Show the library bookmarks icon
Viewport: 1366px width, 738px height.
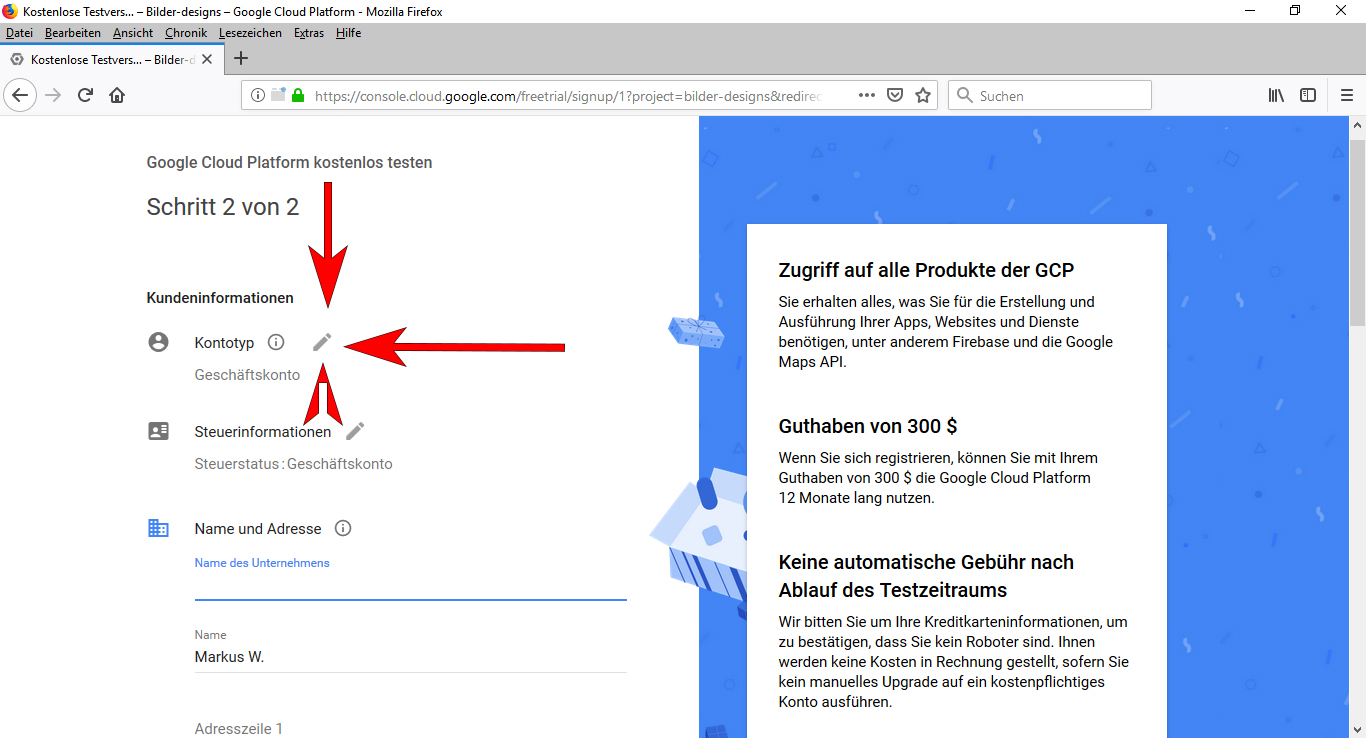[x=1276, y=95]
